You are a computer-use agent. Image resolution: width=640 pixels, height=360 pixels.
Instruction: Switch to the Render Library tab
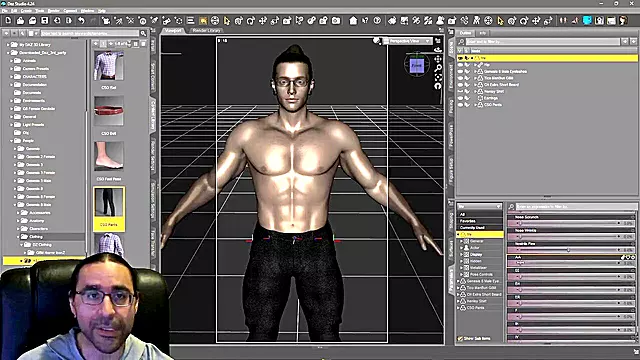[206, 31]
